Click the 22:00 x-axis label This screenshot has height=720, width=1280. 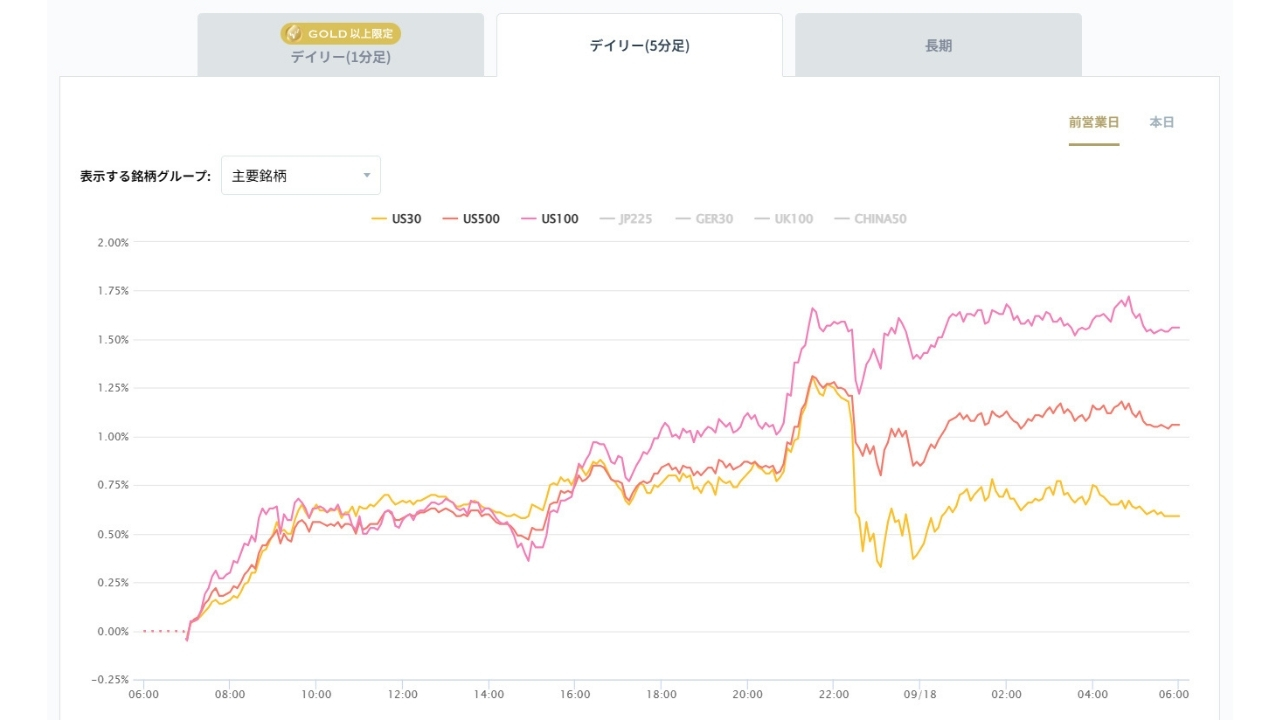tap(833, 694)
